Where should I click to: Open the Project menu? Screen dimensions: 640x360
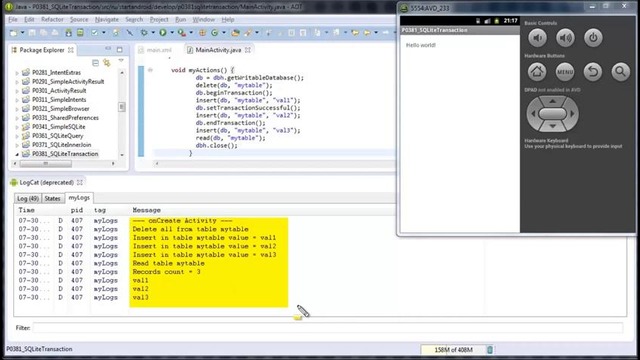[x=159, y=20]
